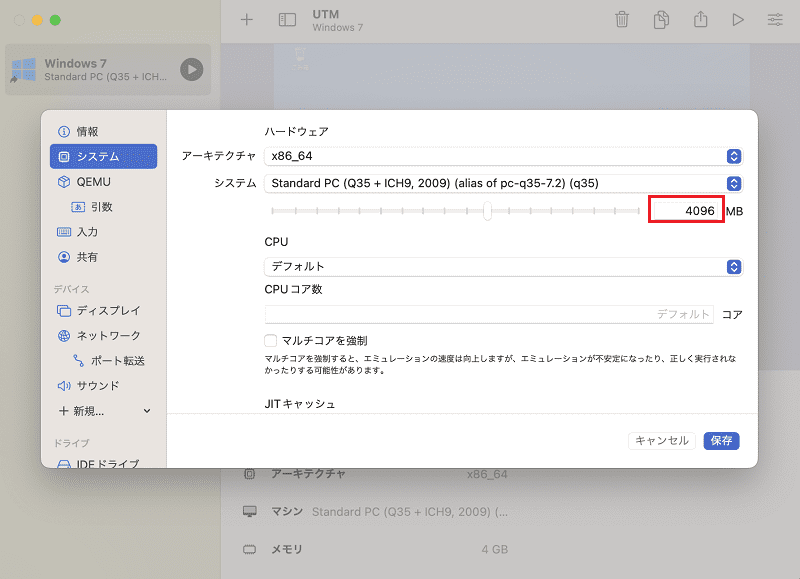Enable the マルチコアを強制 checkbox
This screenshot has height=579, width=800.
270,340
